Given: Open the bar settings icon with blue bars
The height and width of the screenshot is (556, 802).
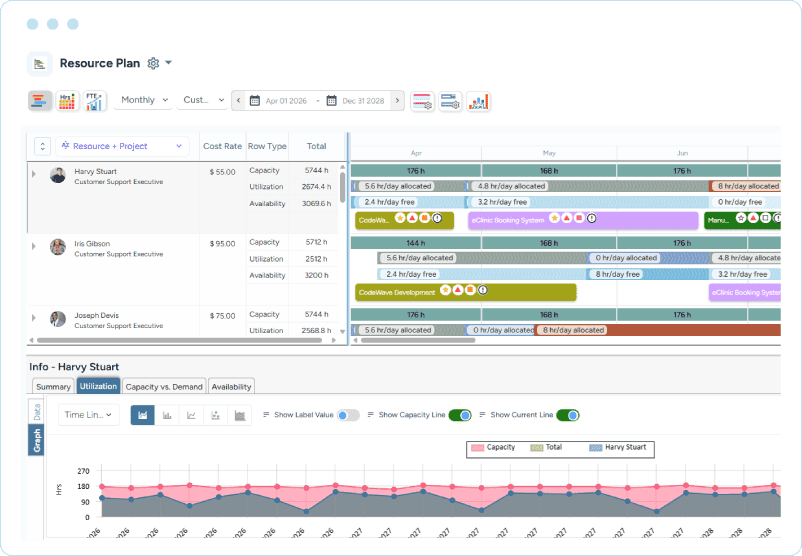Looking at the screenshot, I should pos(450,101).
